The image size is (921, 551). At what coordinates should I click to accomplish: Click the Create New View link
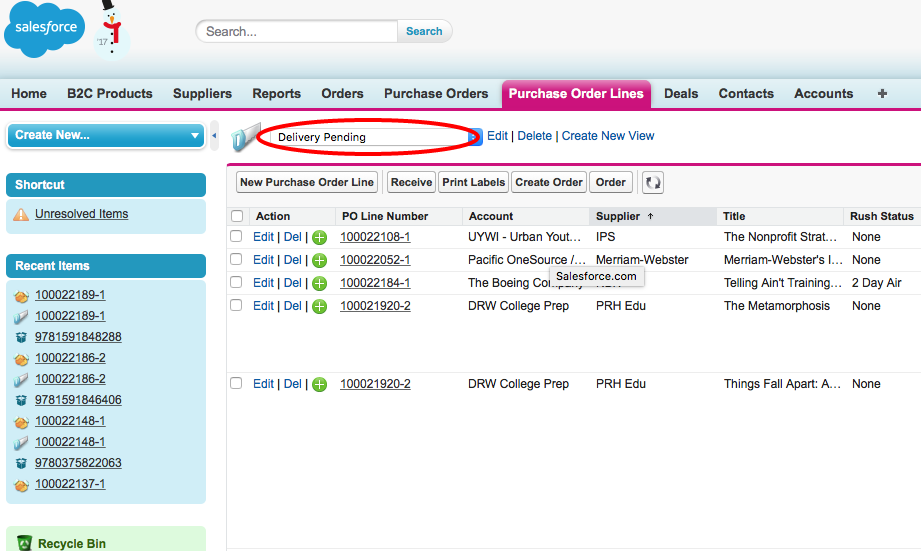pyautogui.click(x=608, y=136)
